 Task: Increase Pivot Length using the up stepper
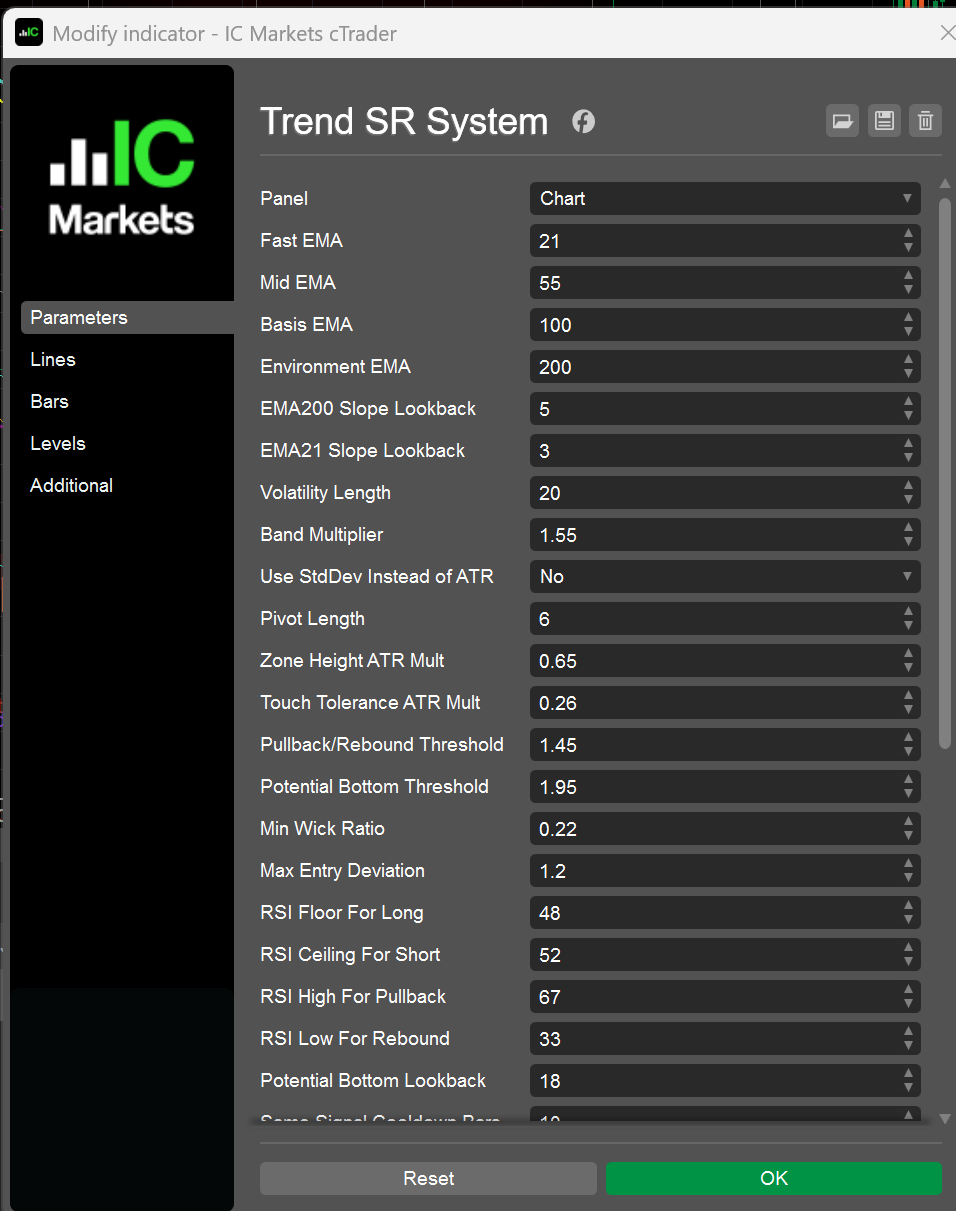click(908, 612)
